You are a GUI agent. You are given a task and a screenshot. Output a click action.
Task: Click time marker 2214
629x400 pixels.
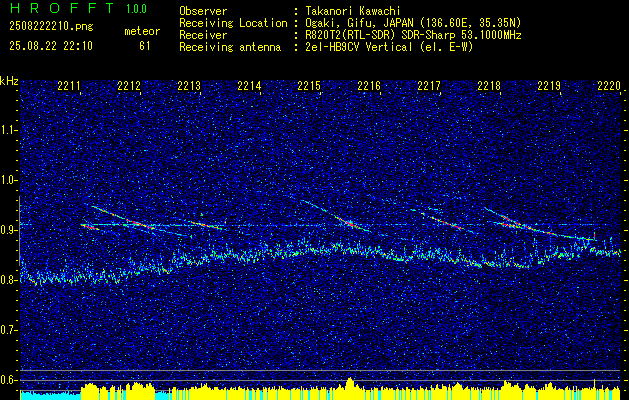[249, 86]
